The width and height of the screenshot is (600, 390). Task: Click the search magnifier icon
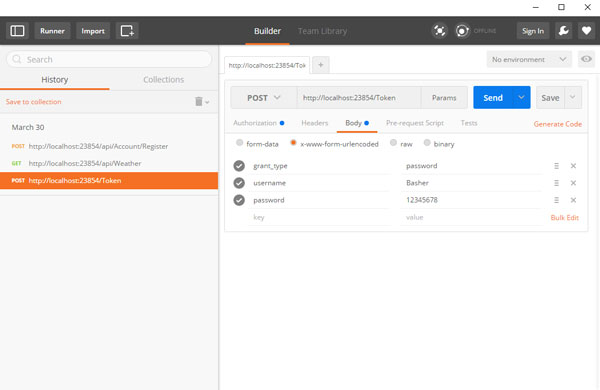pos(16,59)
